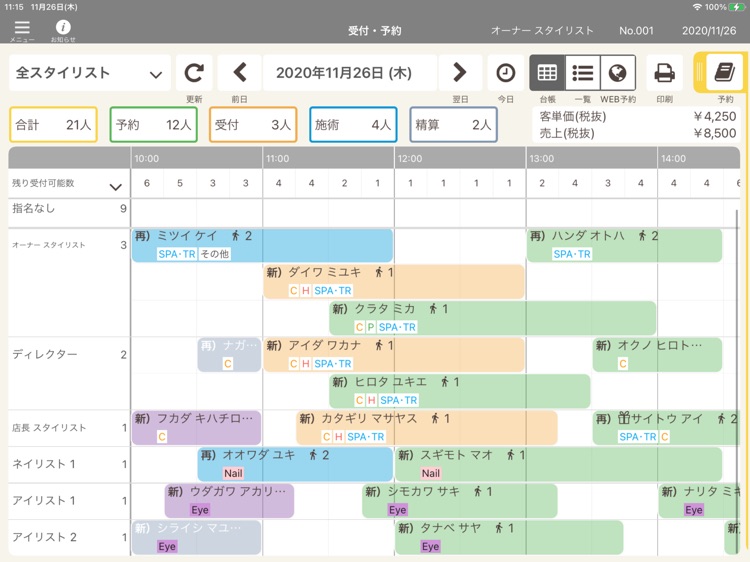Tap その他 tag on ミツイ ケイ booking
This screenshot has height=562, width=750.
[214, 254]
